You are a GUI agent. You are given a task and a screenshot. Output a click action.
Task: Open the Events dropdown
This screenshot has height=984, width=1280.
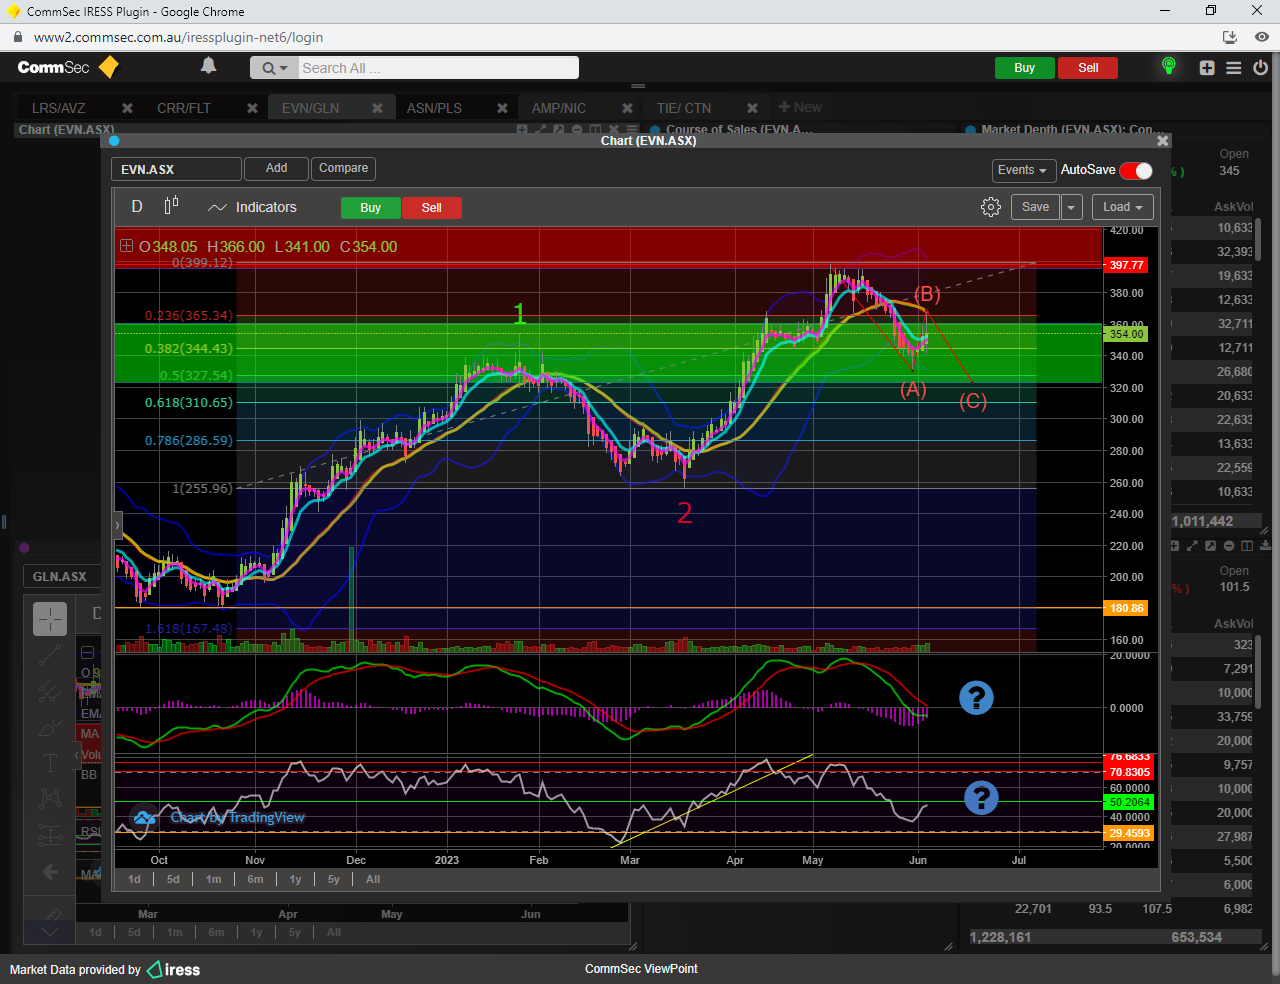pos(1022,170)
